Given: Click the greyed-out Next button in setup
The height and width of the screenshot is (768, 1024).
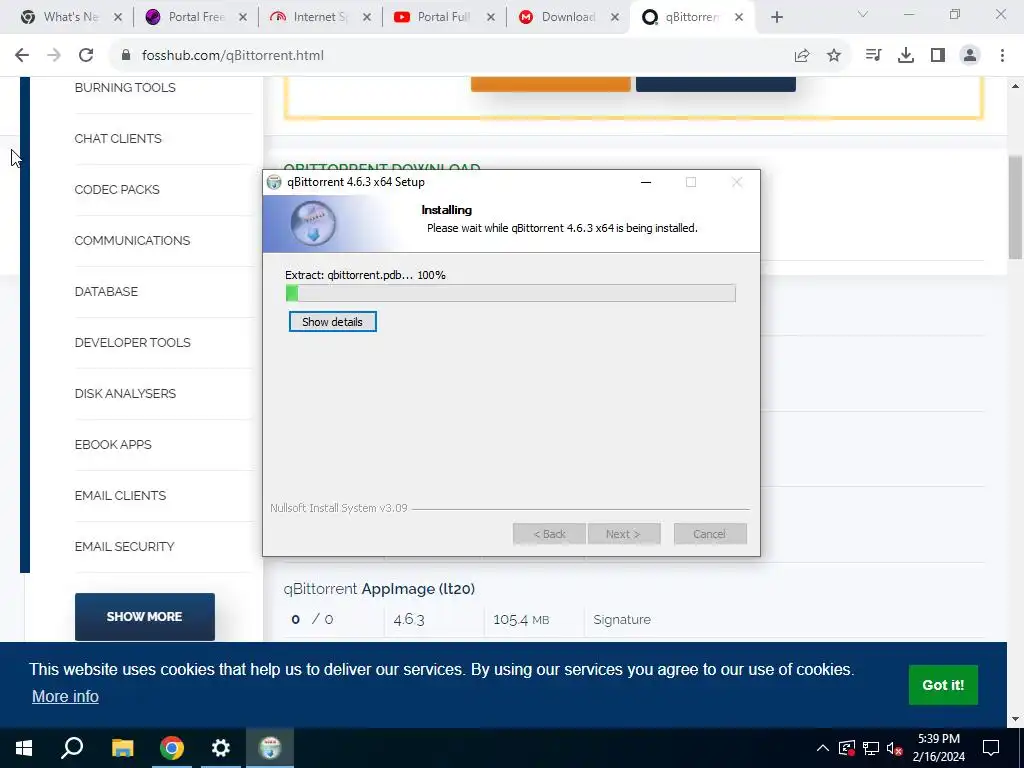Looking at the screenshot, I should point(624,534).
